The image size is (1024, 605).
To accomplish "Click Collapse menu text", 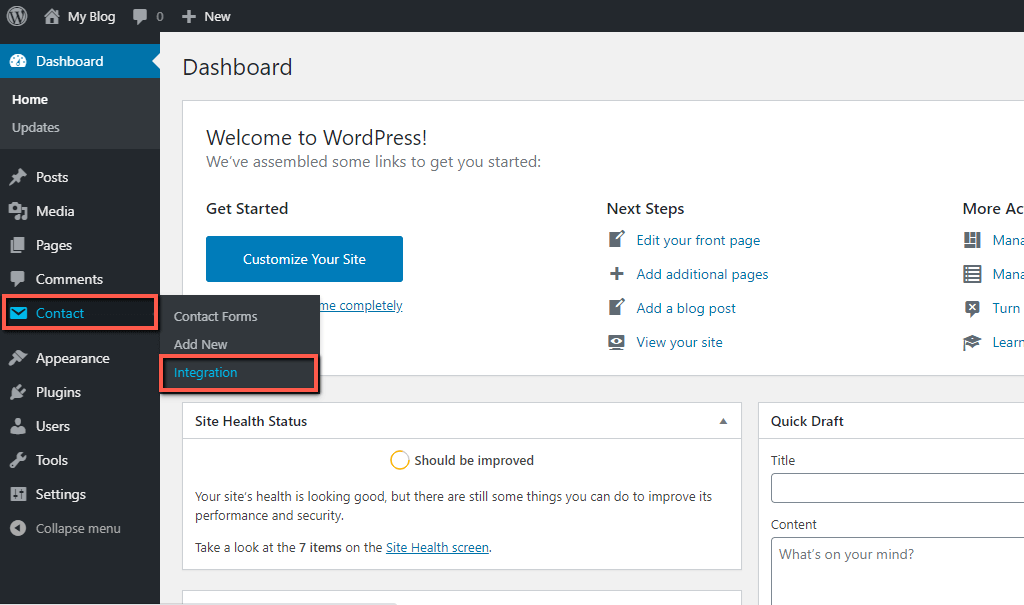I will (x=78, y=528).
